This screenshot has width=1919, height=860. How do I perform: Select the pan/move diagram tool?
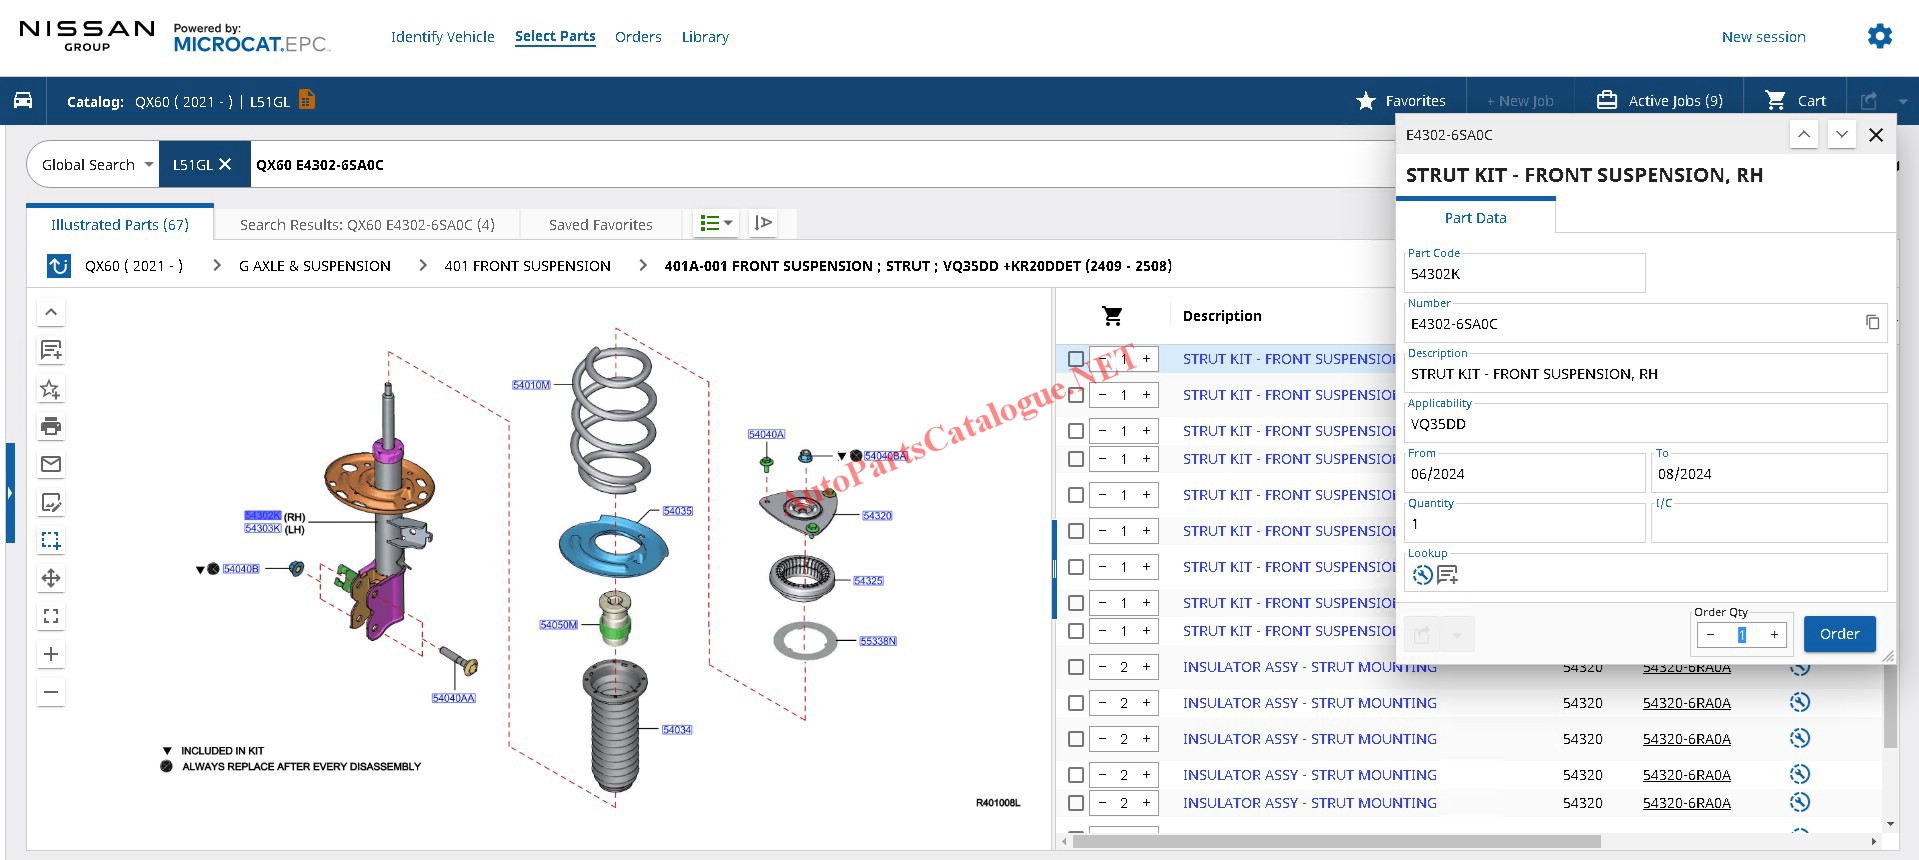51,578
